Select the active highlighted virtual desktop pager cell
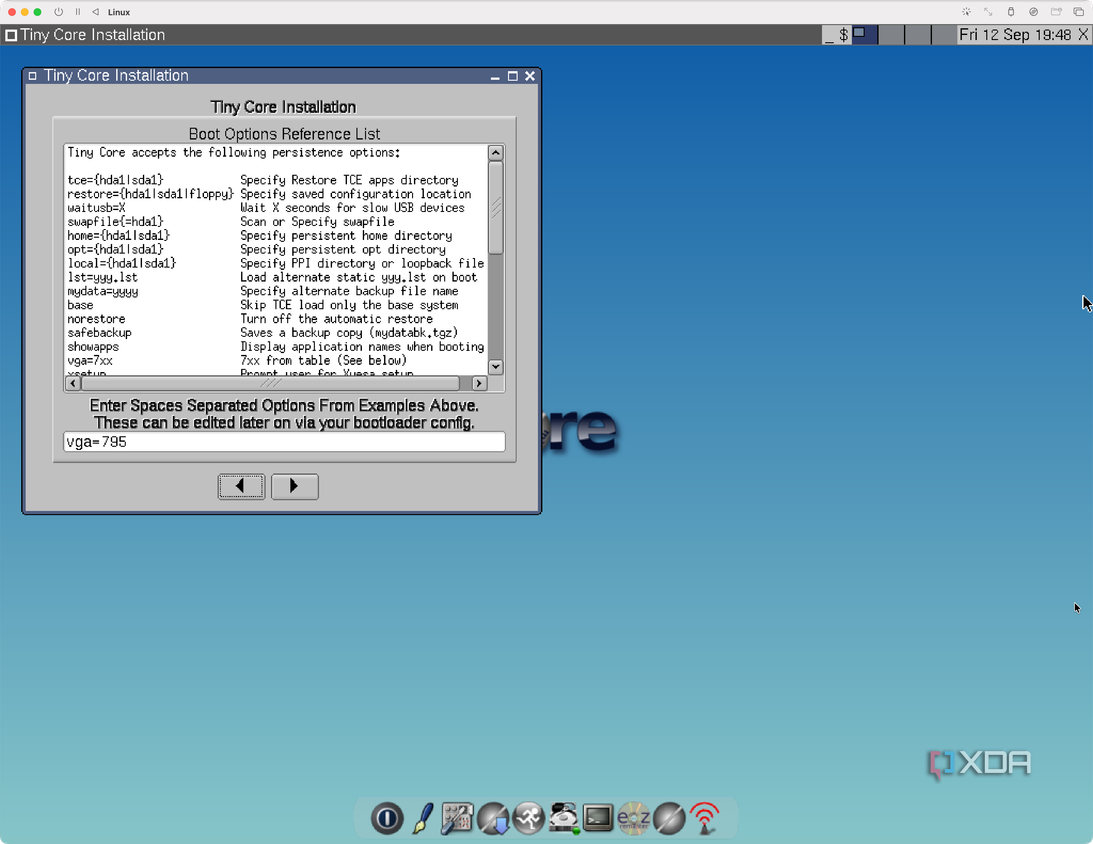 coord(864,35)
